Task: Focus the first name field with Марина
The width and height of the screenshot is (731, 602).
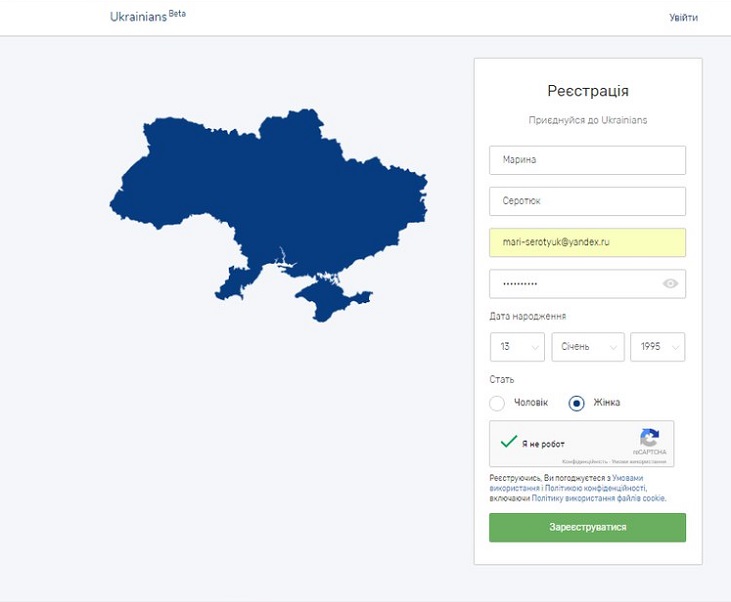Action: click(x=587, y=160)
